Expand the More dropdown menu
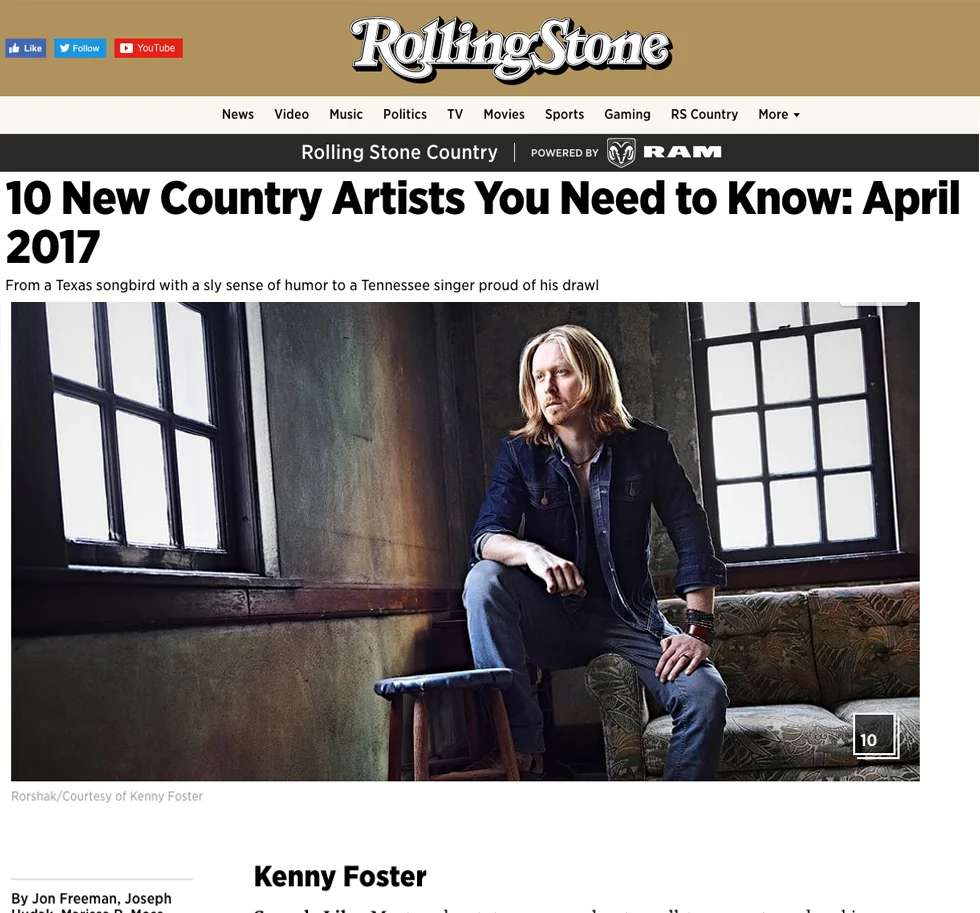This screenshot has height=913, width=980. [779, 114]
